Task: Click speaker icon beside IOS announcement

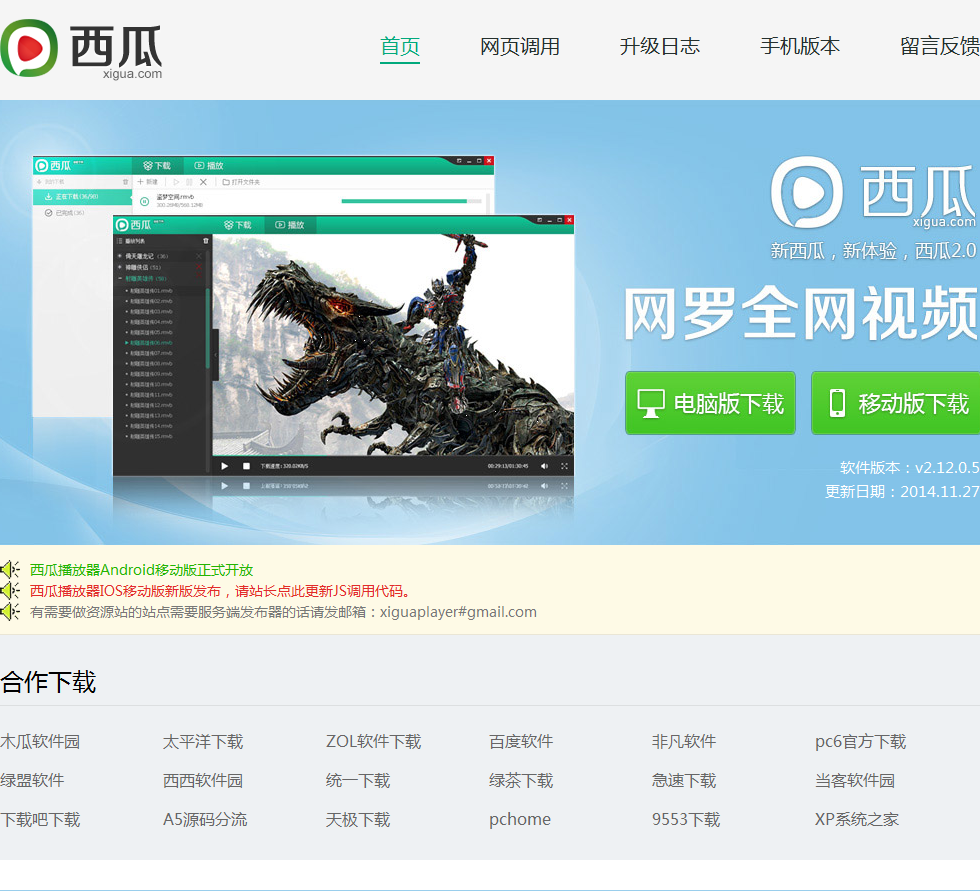Action: [x=10, y=590]
